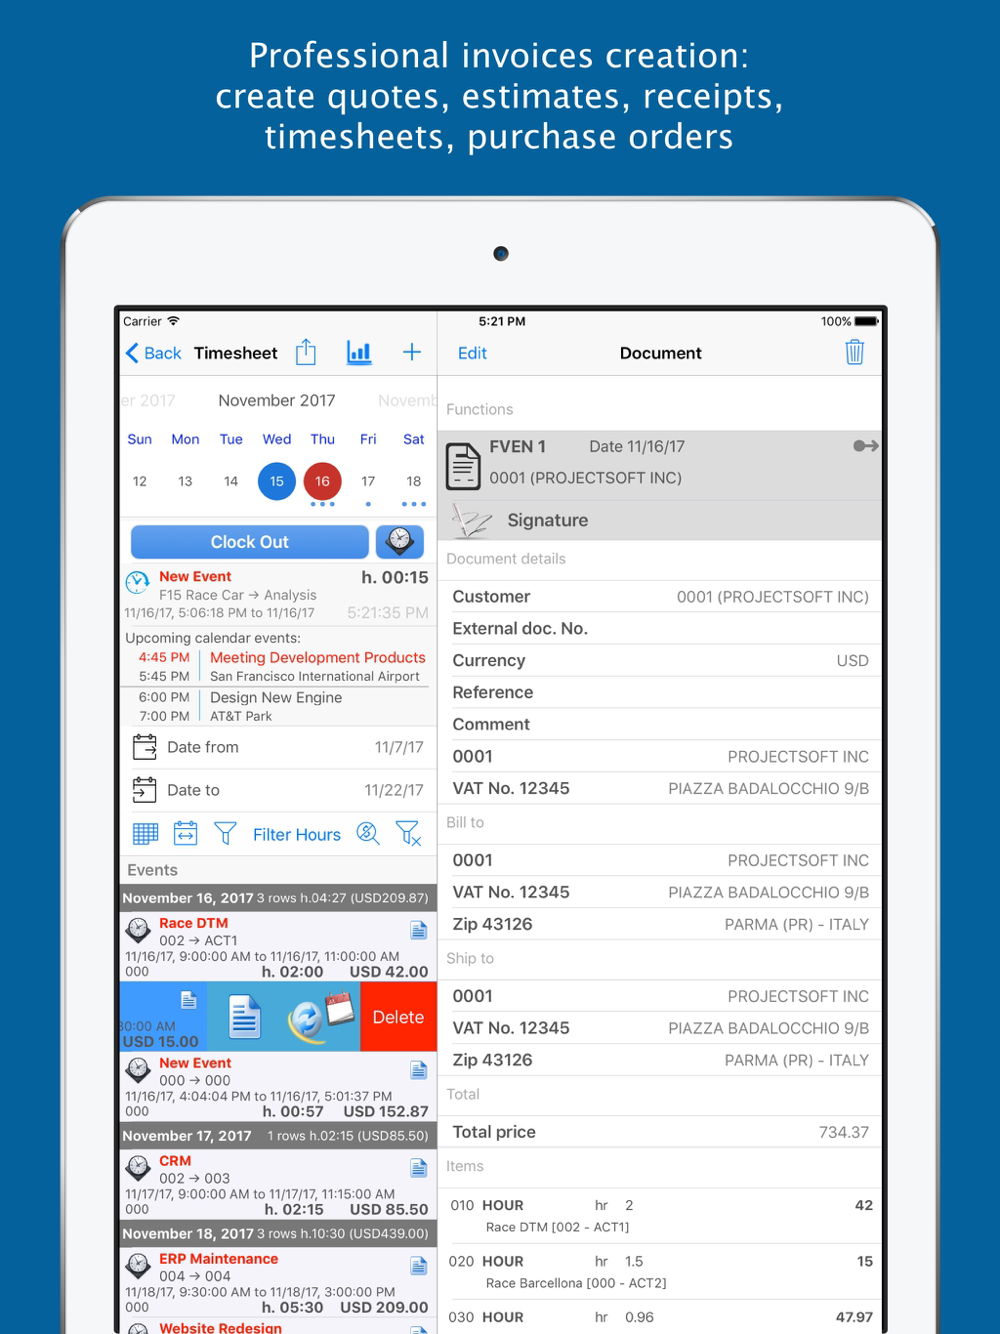The height and width of the screenshot is (1334, 1000).
Task: Tap the November 18, 2017 section header
Action: [x=278, y=1234]
